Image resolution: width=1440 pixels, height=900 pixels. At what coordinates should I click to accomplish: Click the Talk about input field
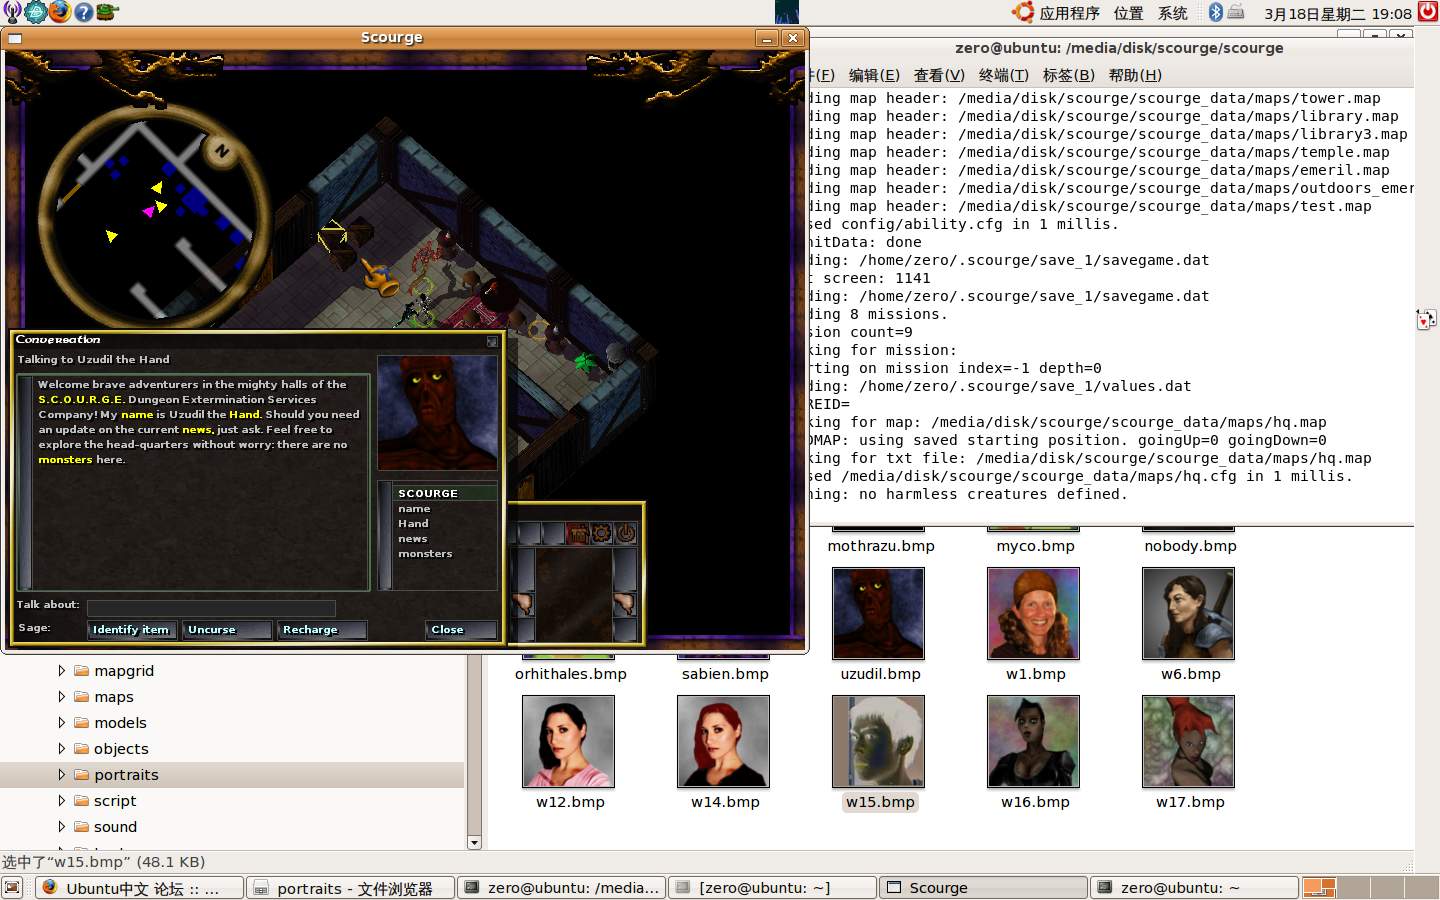click(x=211, y=607)
